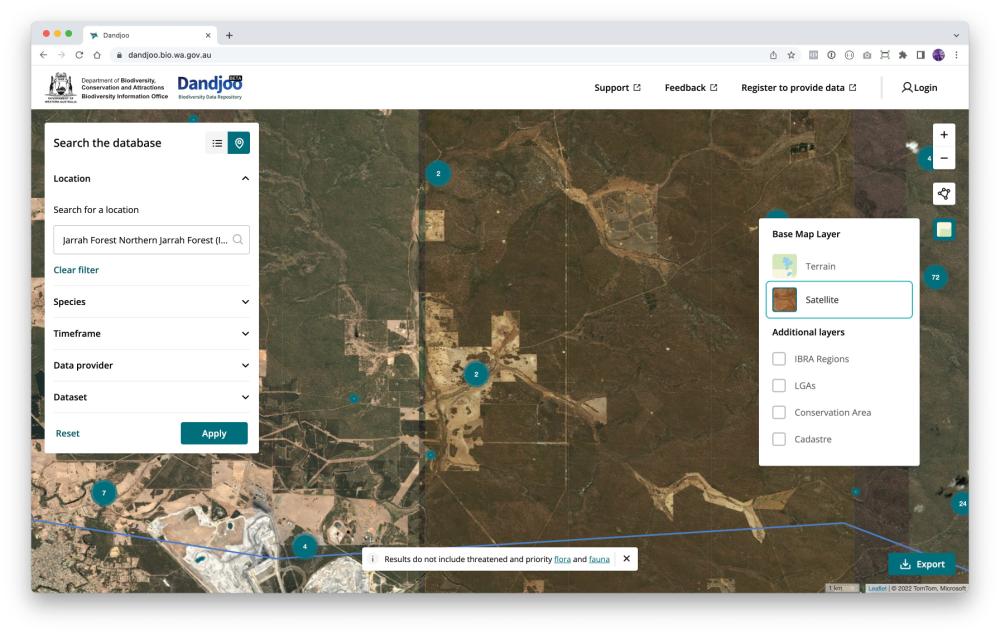Viewport: 1000px width, 634px height.
Task: Zoom out on the map
Action: [944, 158]
